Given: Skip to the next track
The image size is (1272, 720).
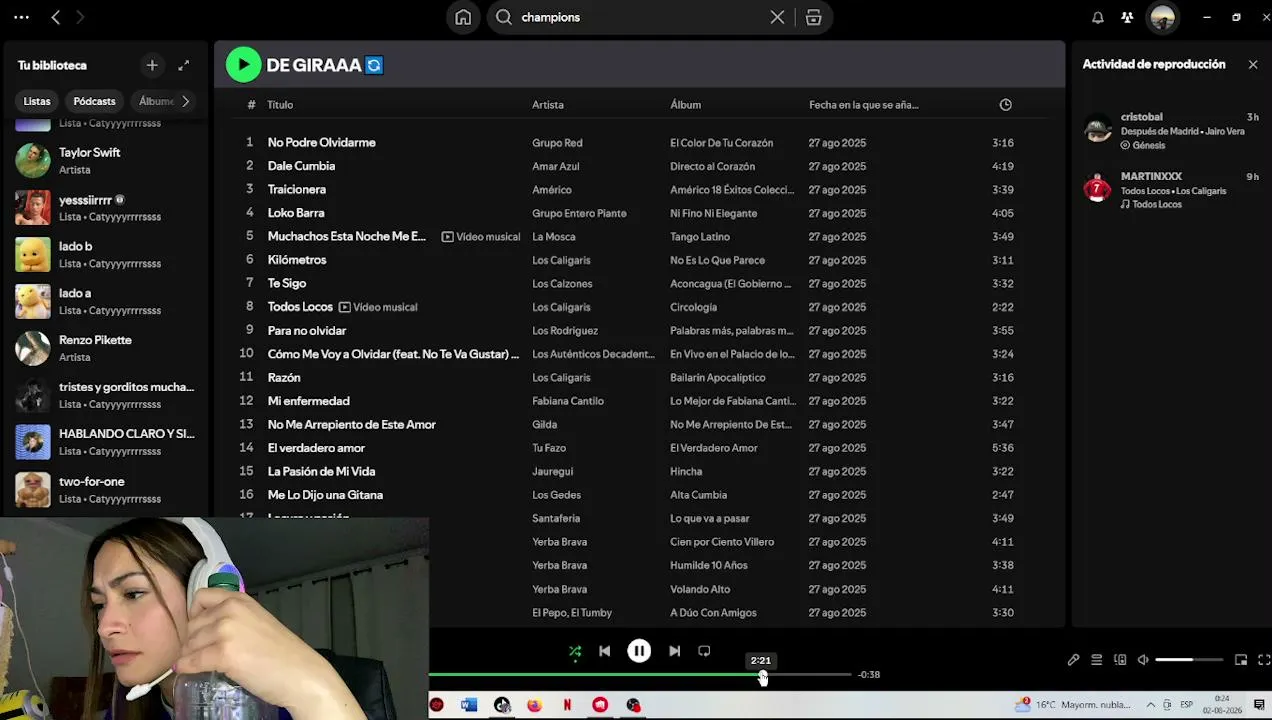Looking at the screenshot, I should (x=674, y=651).
